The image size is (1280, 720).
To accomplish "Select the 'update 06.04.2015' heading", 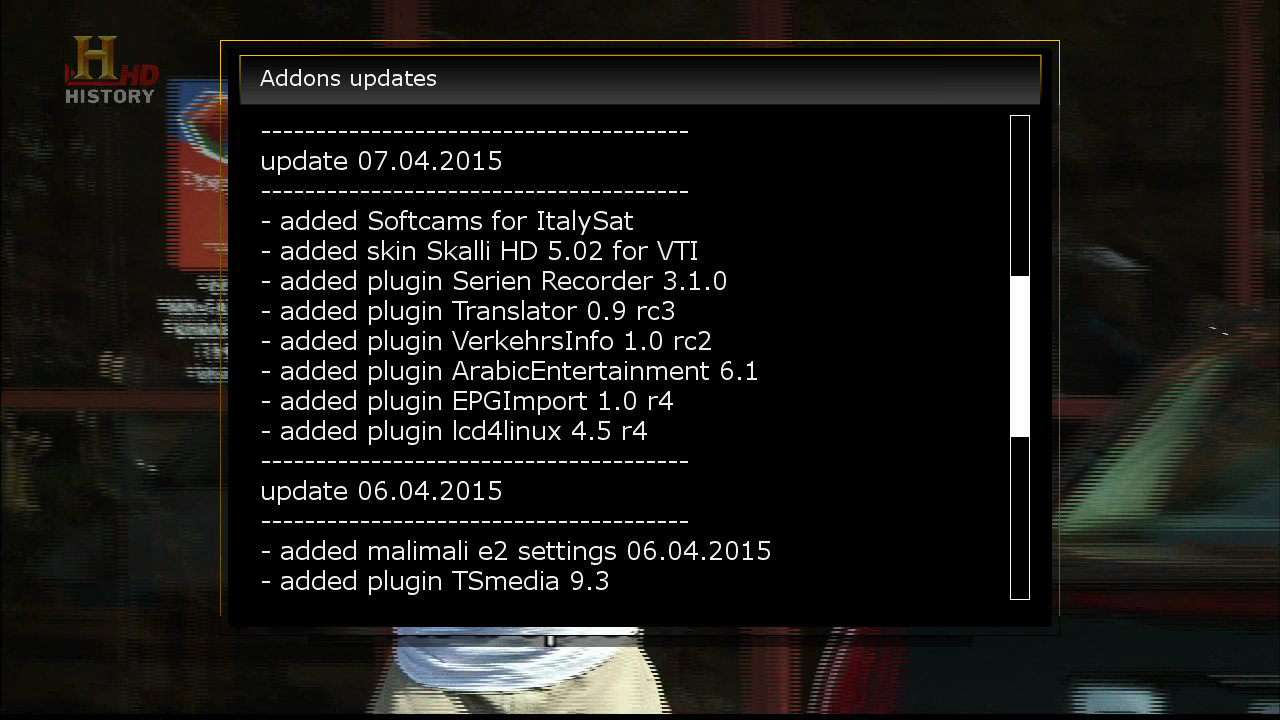I will point(381,491).
